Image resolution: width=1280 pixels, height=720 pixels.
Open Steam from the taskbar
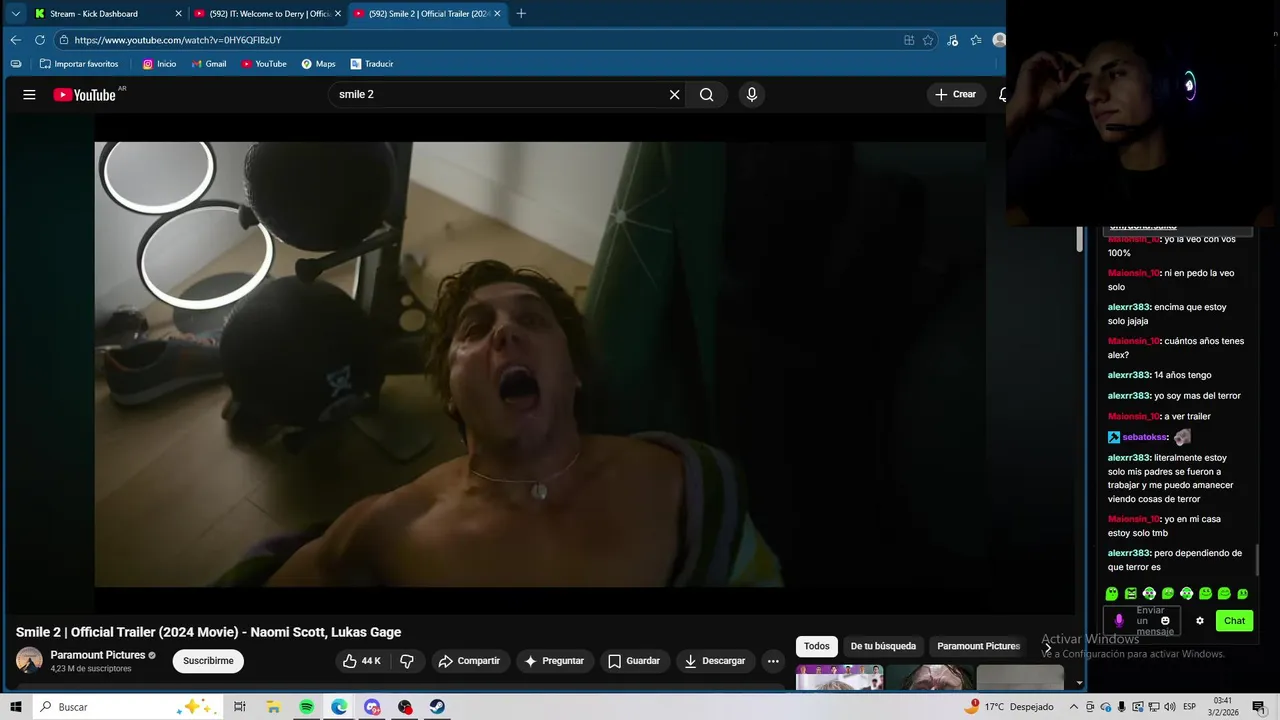click(x=438, y=707)
